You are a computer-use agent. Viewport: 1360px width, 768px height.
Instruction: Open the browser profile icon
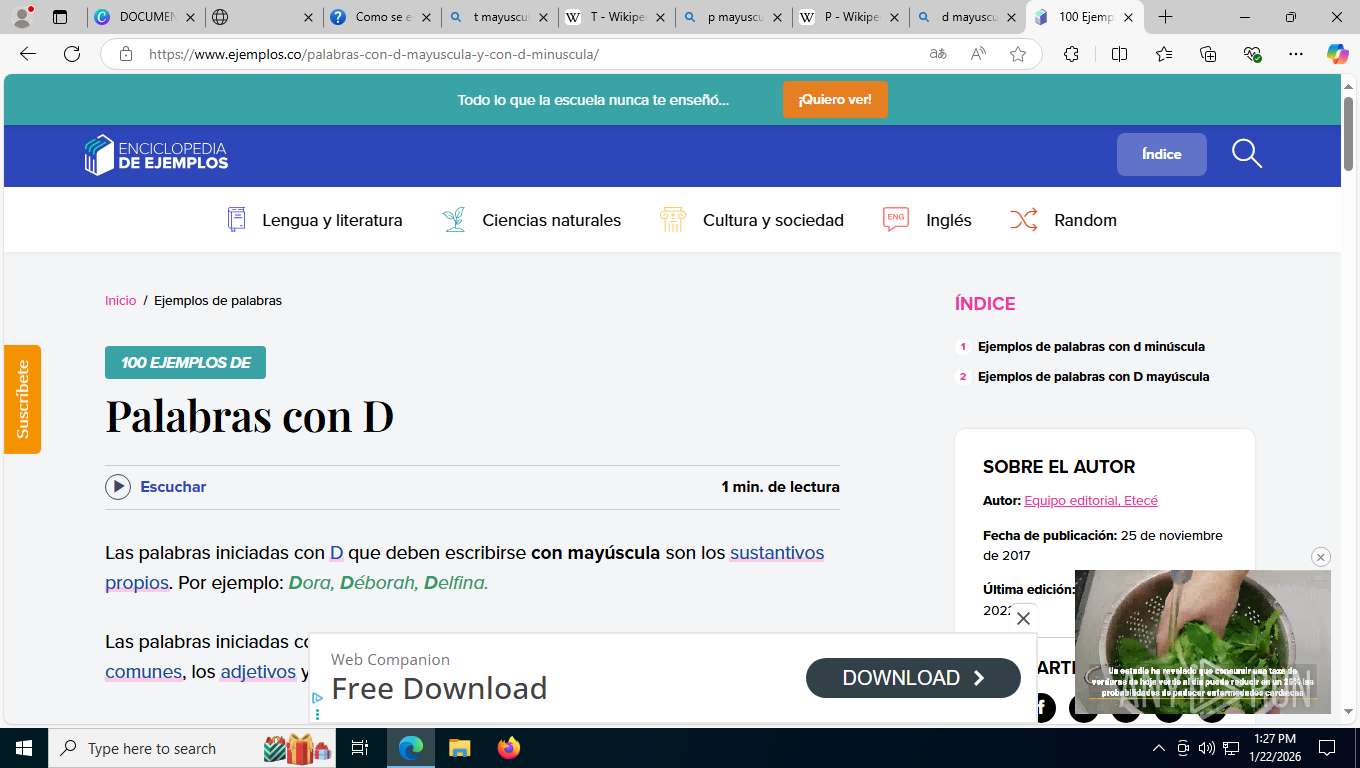(22, 17)
